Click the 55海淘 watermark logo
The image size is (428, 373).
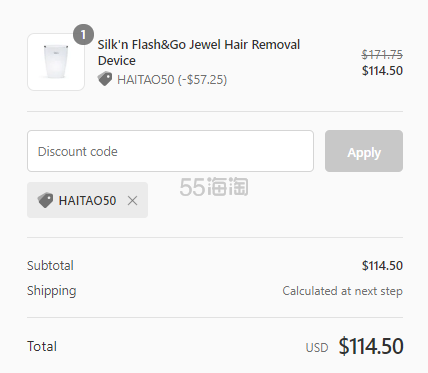[x=214, y=187]
